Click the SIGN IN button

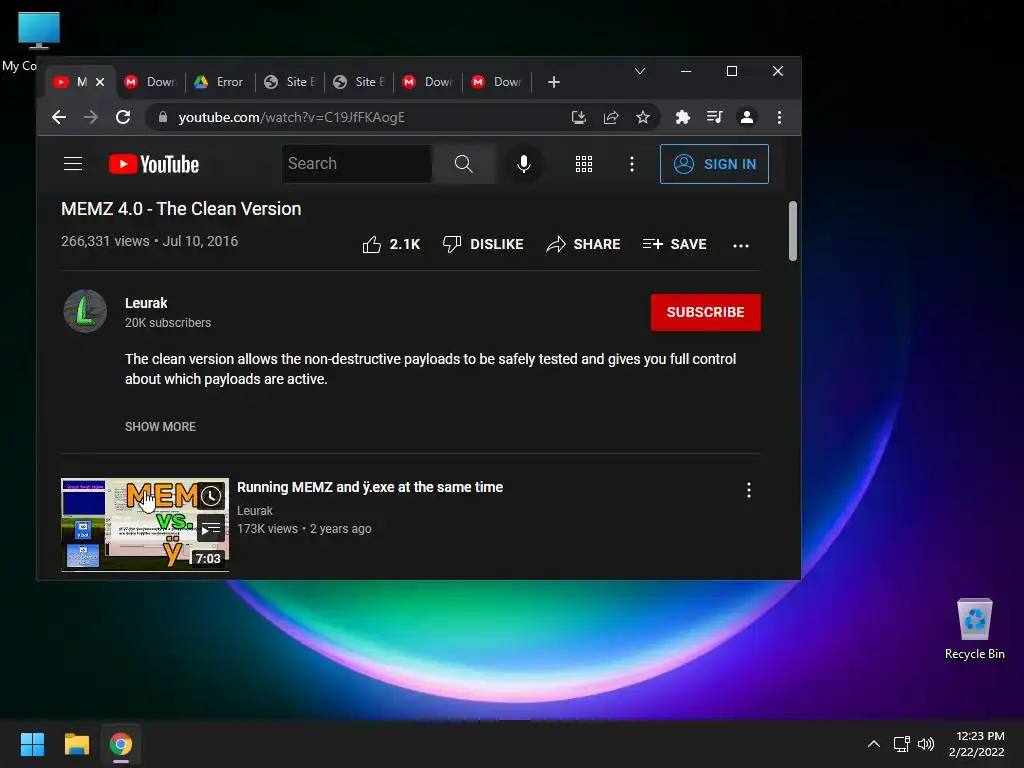click(x=714, y=164)
